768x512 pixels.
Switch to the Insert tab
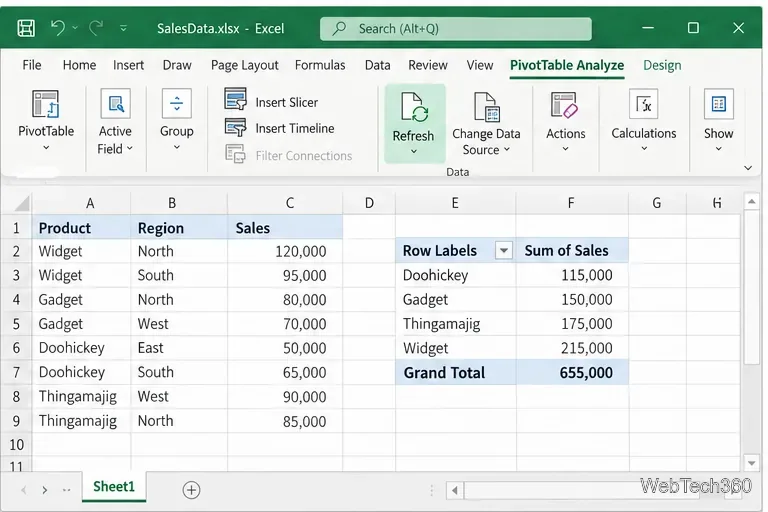[x=128, y=65]
